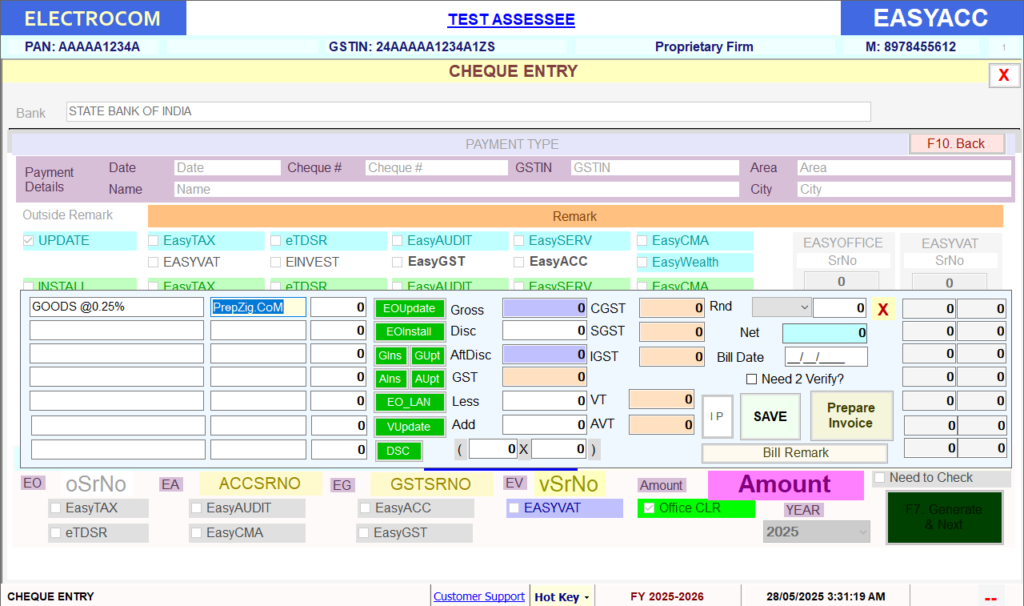The image size is (1024, 606).
Task: Click DSC green button
Action: (398, 451)
